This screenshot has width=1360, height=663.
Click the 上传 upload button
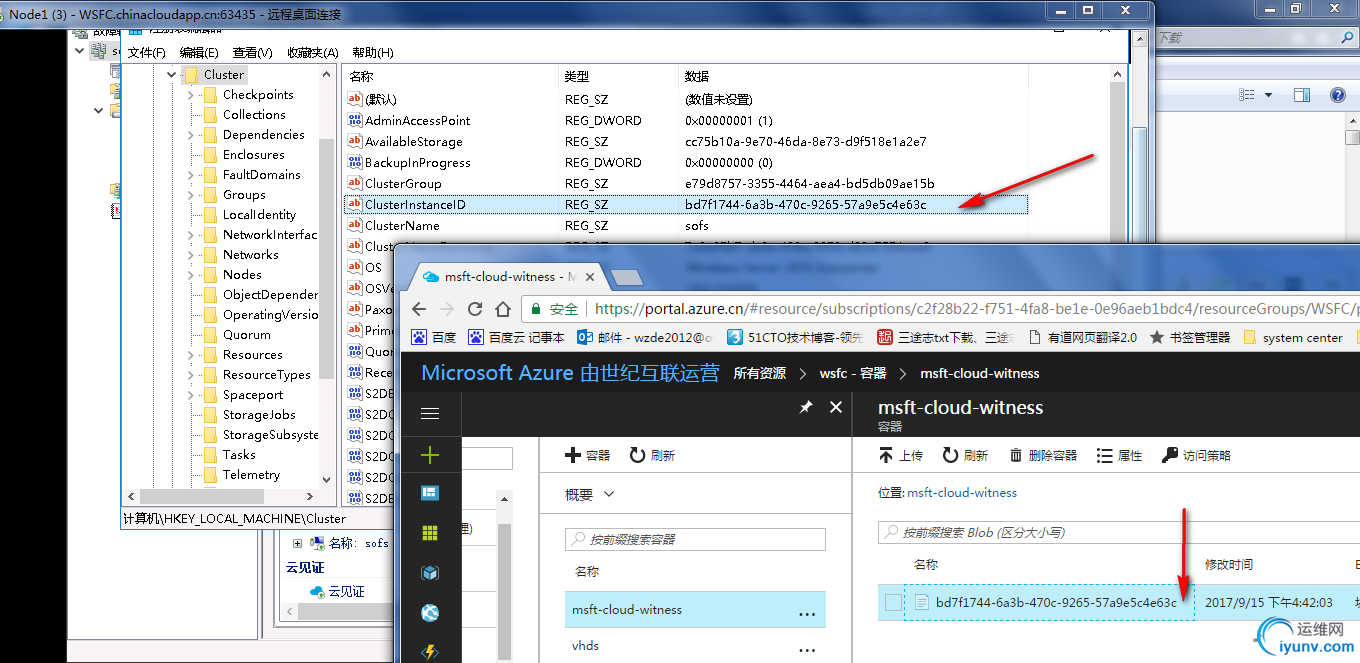(x=901, y=455)
